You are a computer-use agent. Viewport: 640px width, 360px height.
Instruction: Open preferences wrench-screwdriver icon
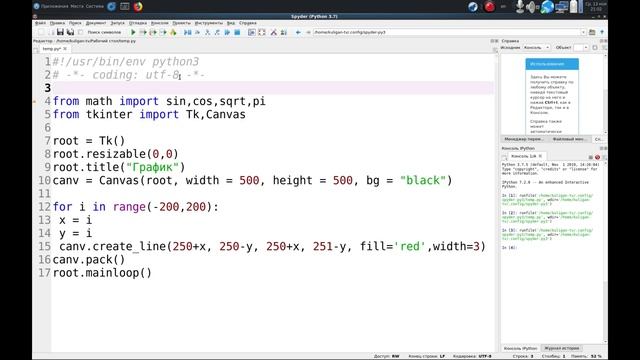[273, 32]
